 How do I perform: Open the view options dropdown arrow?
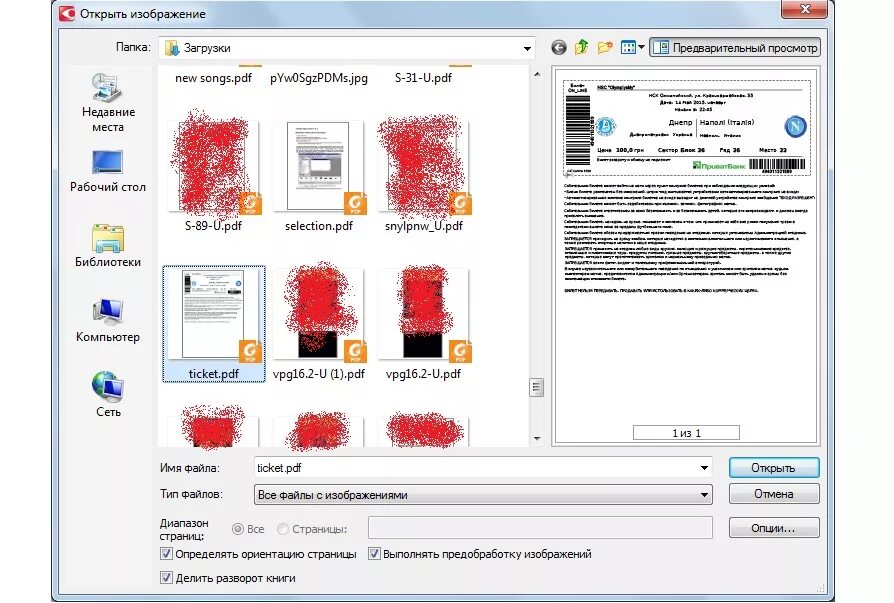click(641, 48)
